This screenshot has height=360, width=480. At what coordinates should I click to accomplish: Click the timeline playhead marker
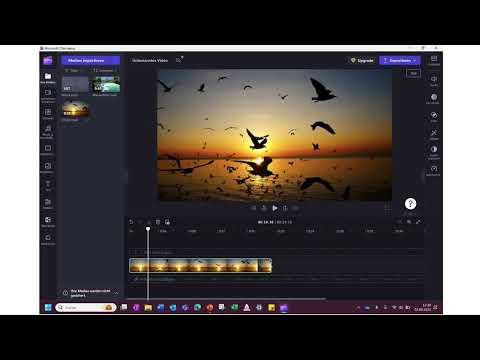point(148,229)
